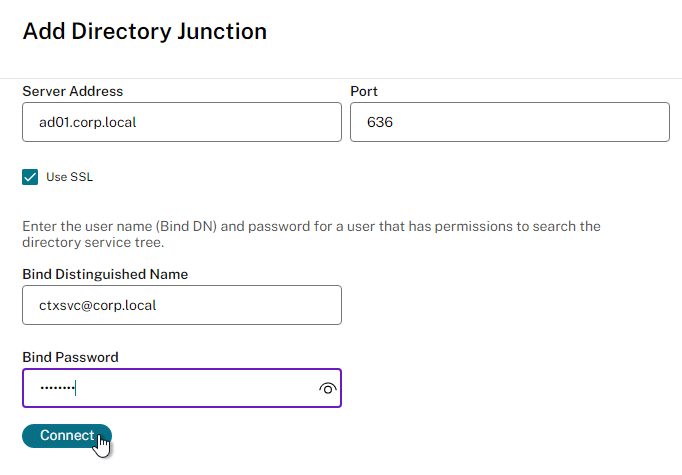Place cursor in ctxsvc@corp.local text
This screenshot has height=475, width=682.
pos(97,305)
